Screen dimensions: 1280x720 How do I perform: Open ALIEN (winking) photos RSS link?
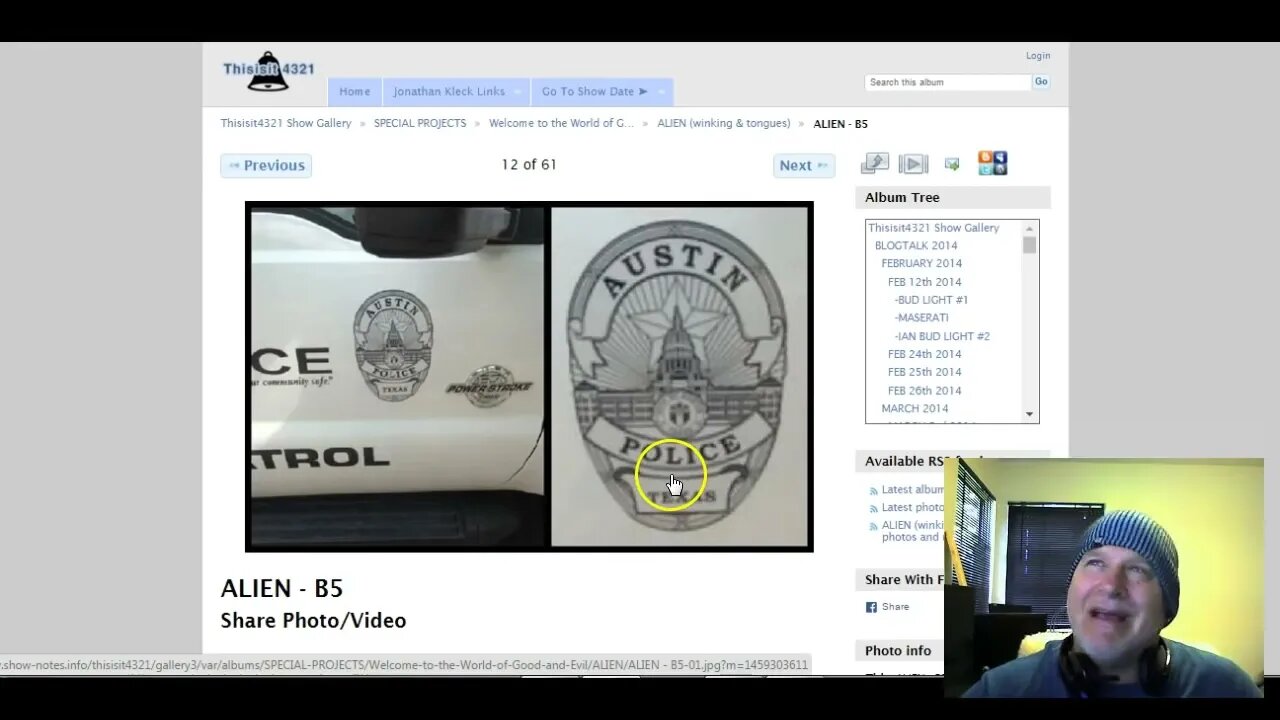[912, 531]
